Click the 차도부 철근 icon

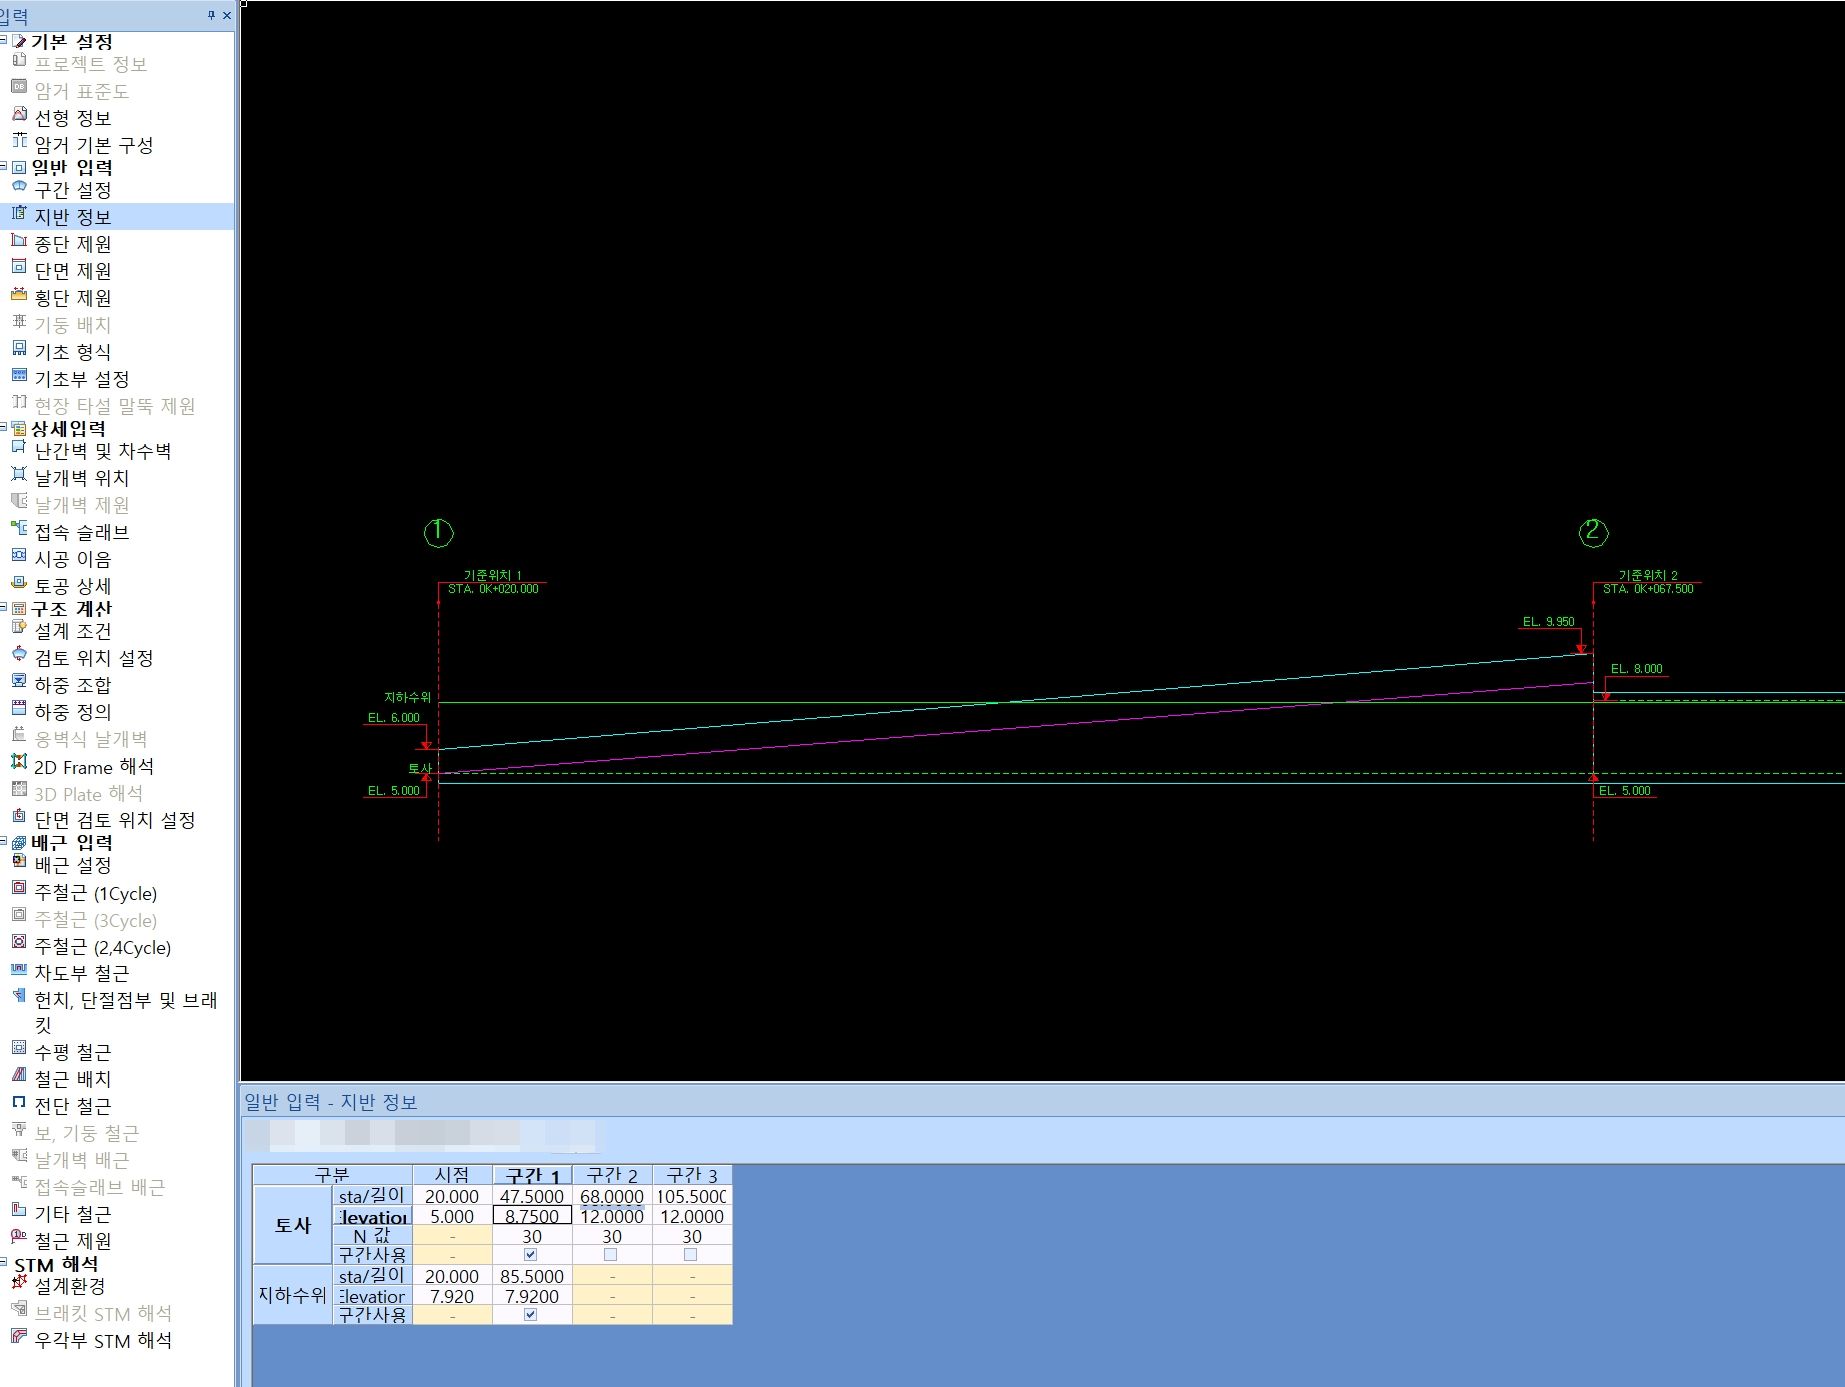[x=19, y=969]
